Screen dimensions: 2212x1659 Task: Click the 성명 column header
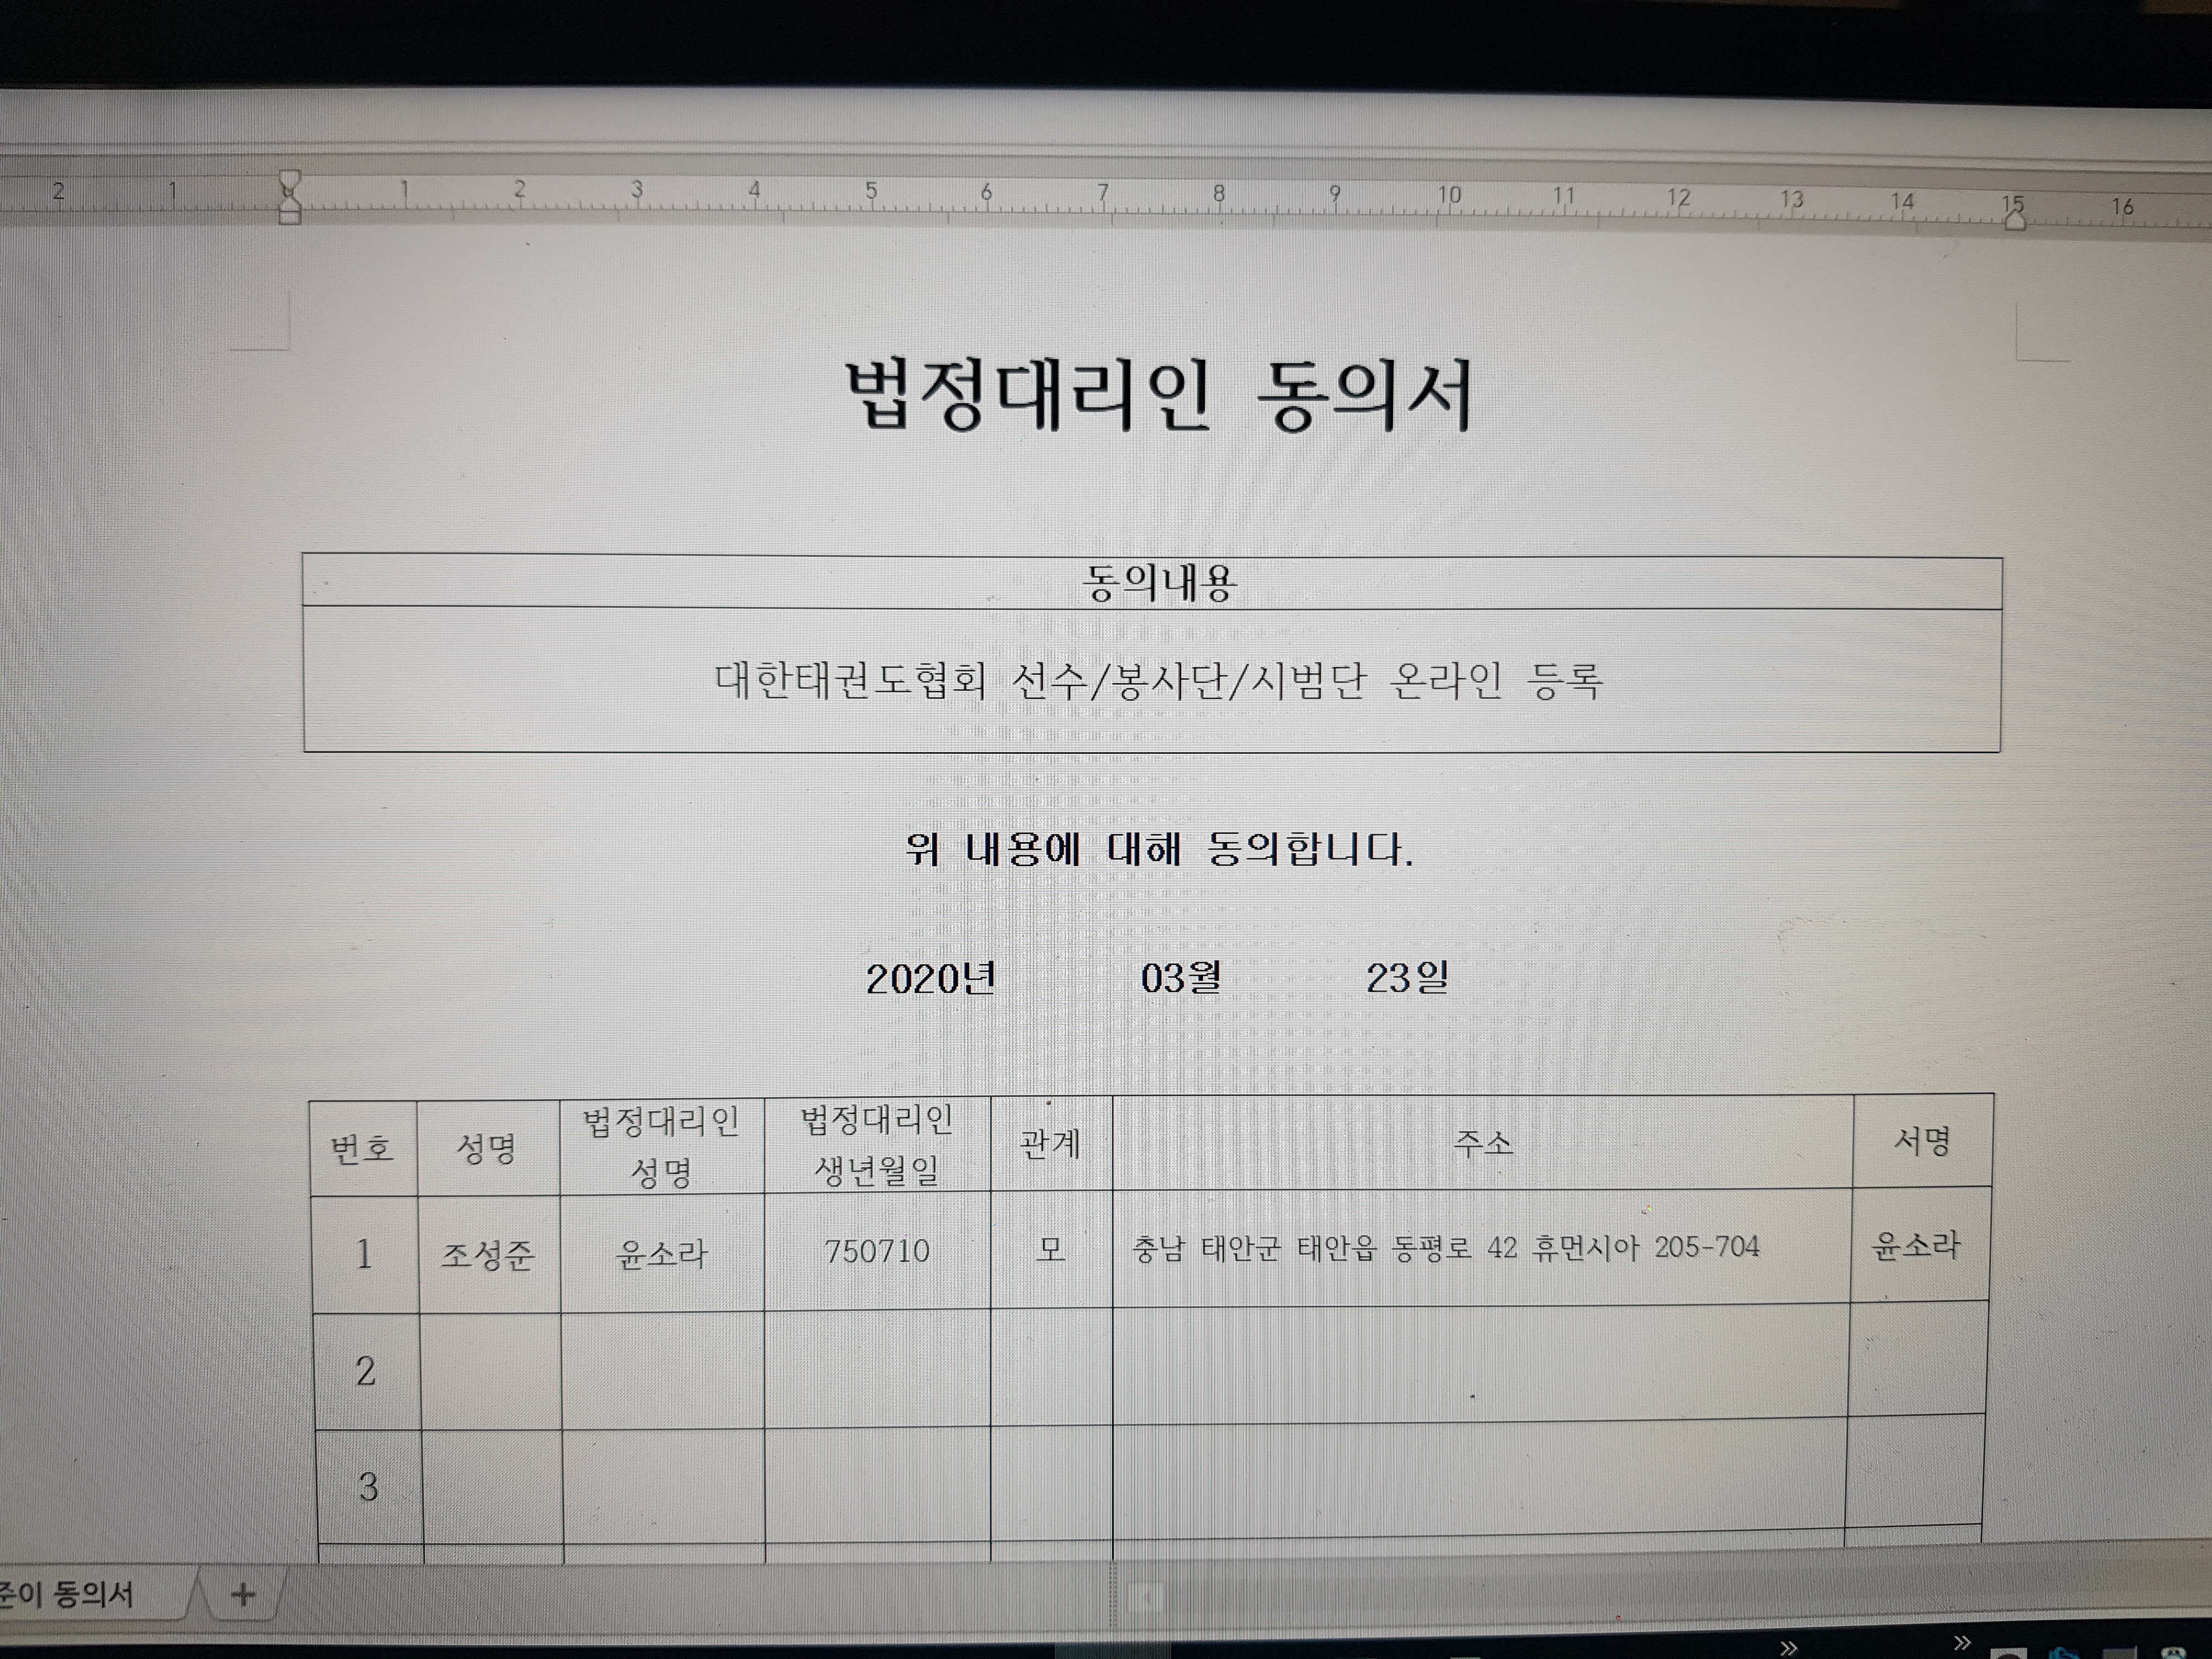click(x=487, y=1148)
